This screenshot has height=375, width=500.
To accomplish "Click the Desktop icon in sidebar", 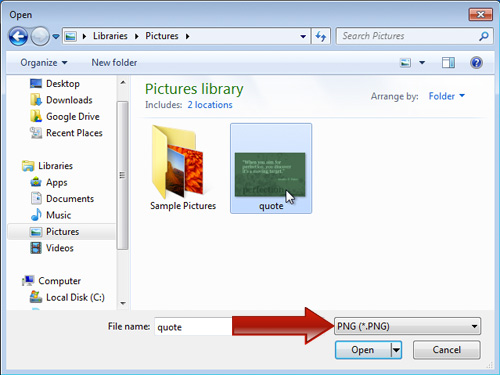I will [x=36, y=83].
